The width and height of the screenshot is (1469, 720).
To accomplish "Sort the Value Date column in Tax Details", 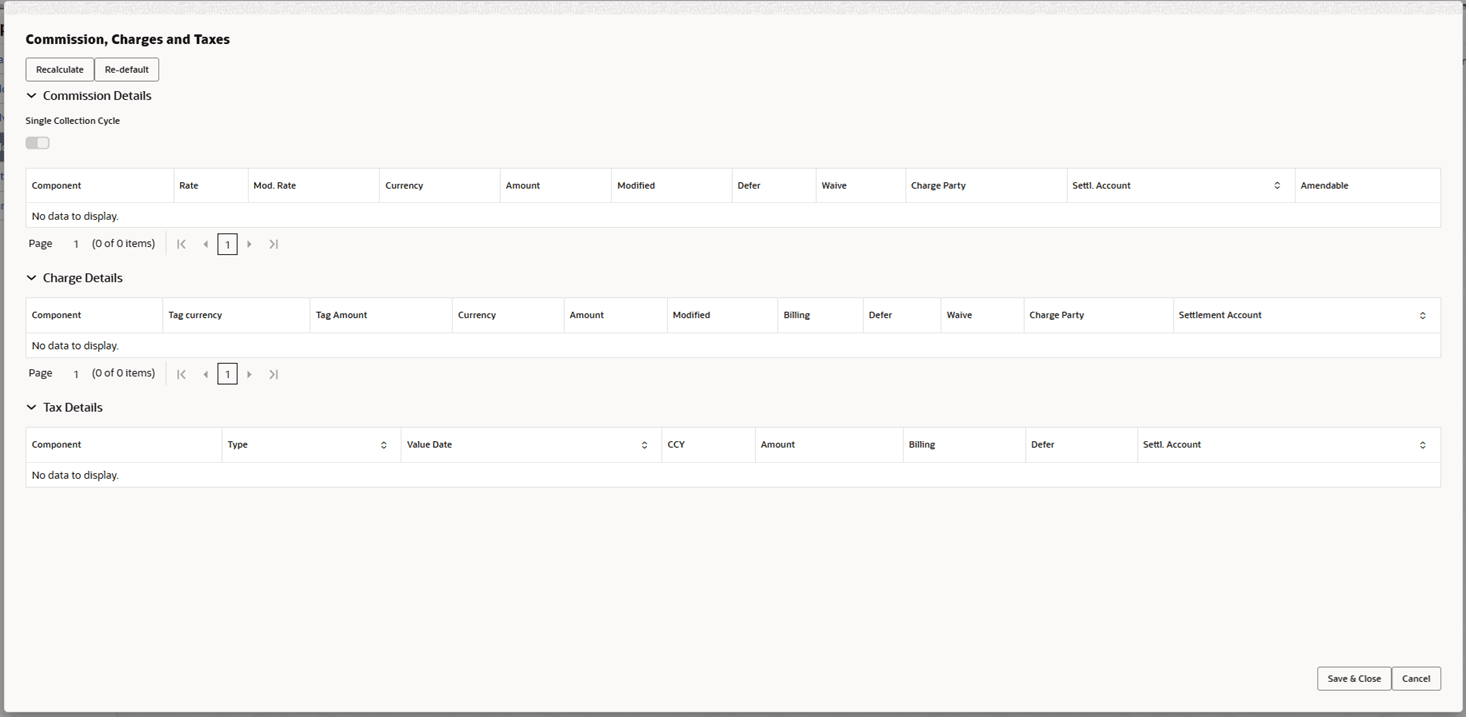I will (643, 444).
